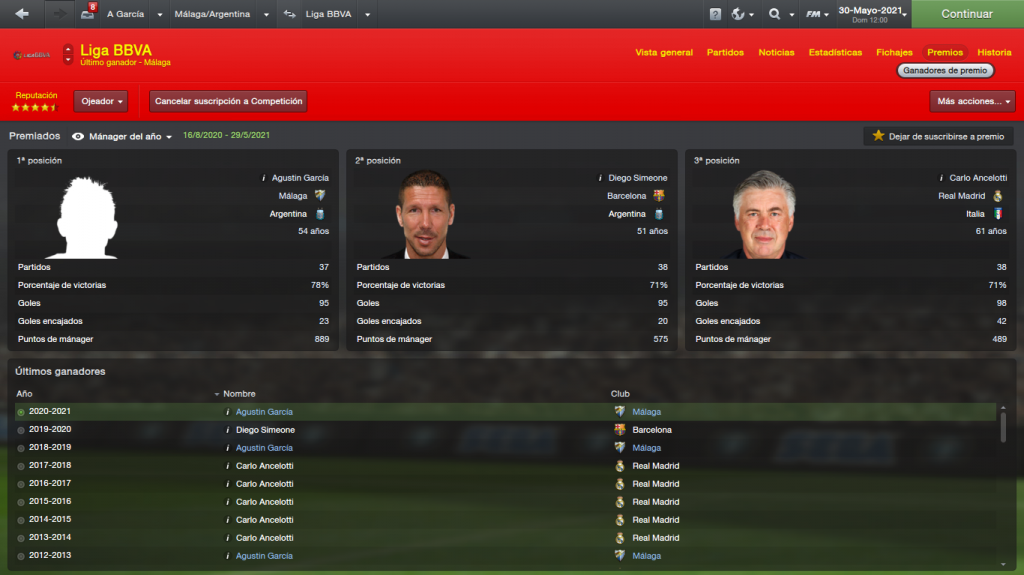1024x575 pixels.
Task: Open the help question mark icon
Action: point(715,14)
